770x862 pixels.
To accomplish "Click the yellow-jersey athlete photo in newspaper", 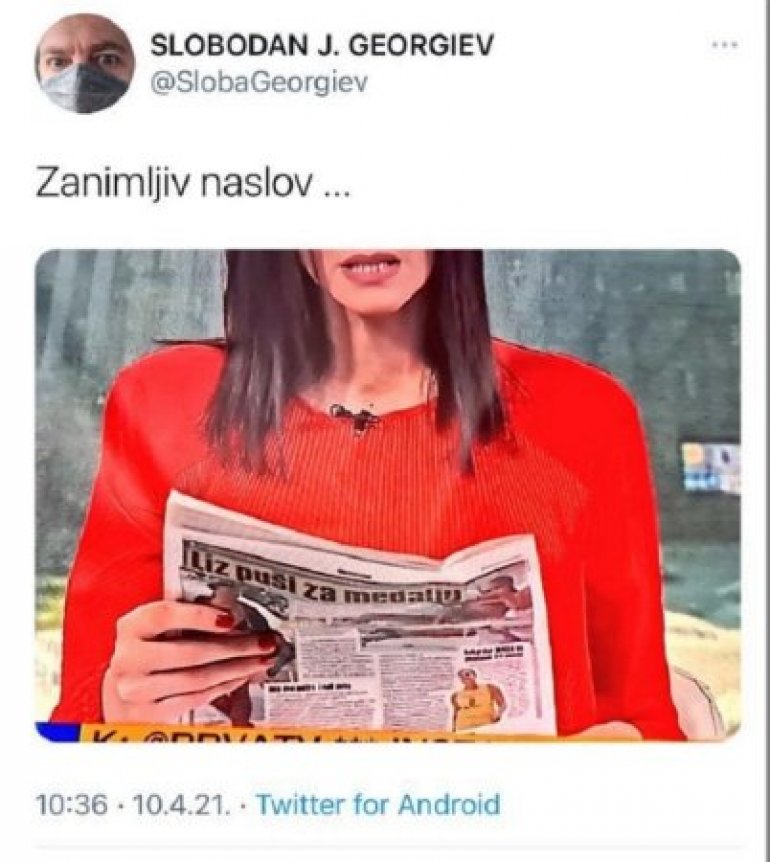I will pos(476,700).
